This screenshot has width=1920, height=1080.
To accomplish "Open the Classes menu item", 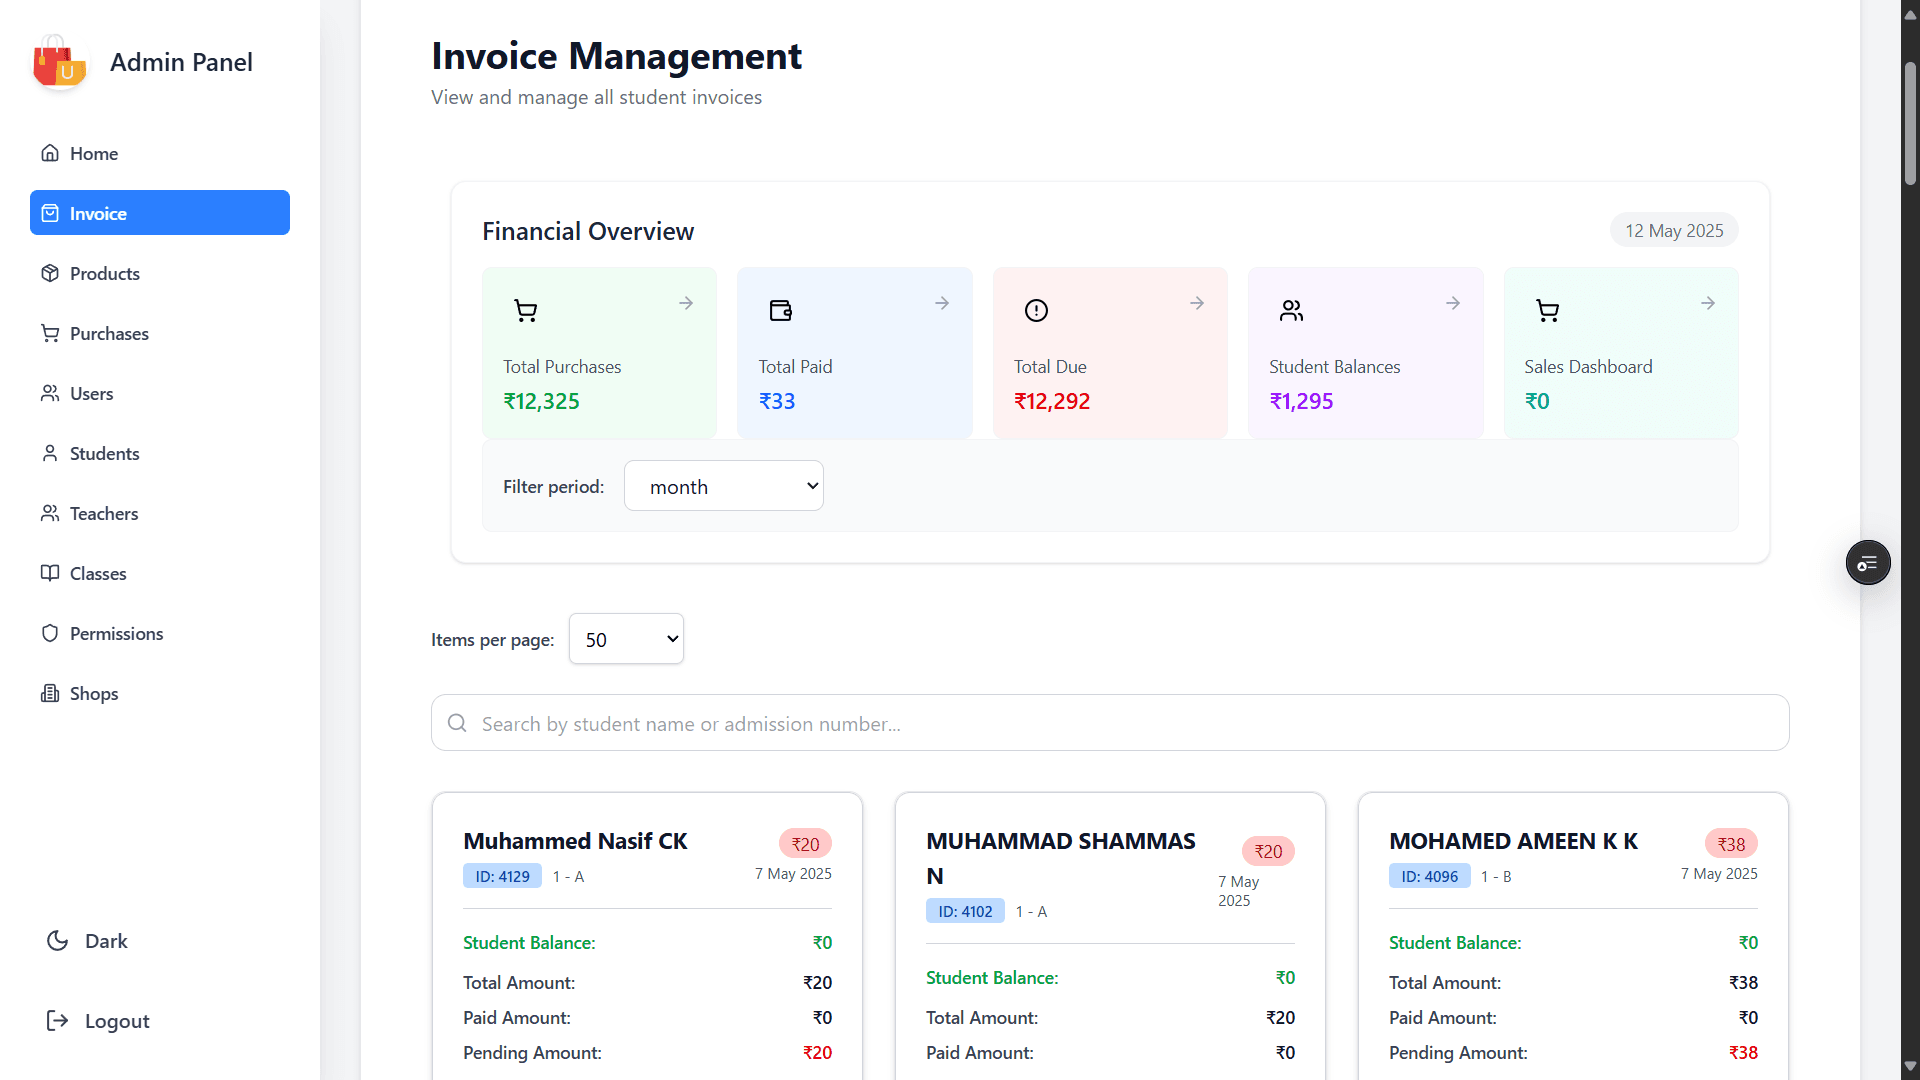I will (160, 573).
